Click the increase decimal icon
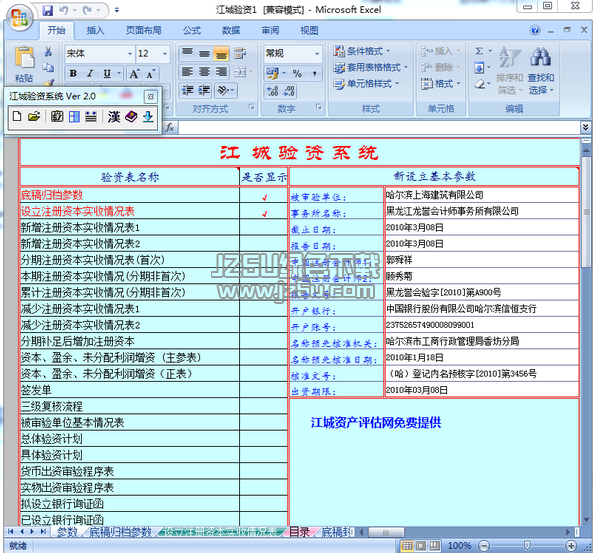Viewport: 593px width, 553px height. (x=272, y=91)
